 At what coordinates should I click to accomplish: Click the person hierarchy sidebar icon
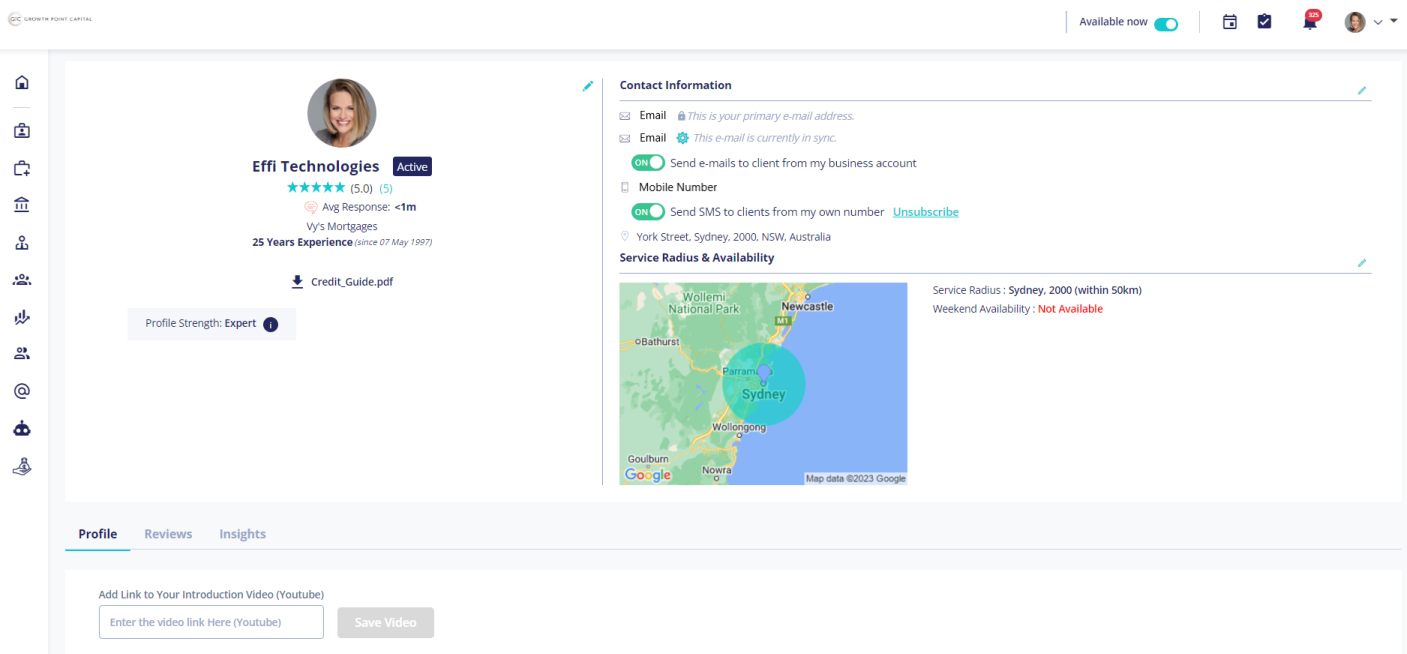[22, 242]
